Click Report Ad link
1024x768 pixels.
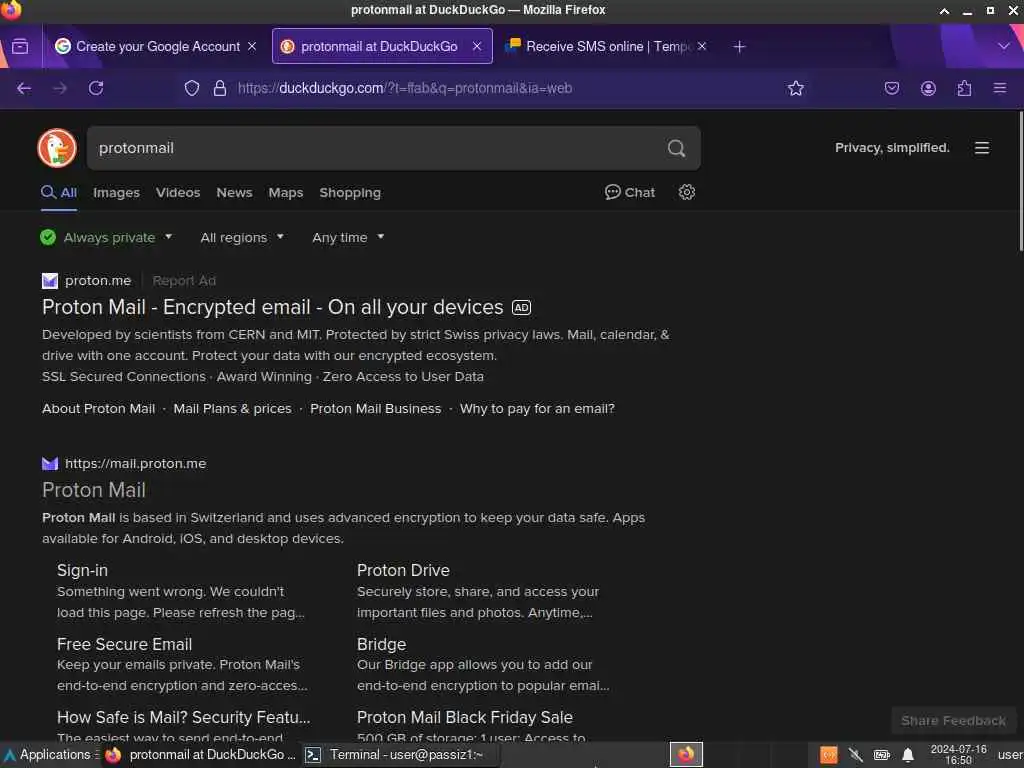[184, 281]
